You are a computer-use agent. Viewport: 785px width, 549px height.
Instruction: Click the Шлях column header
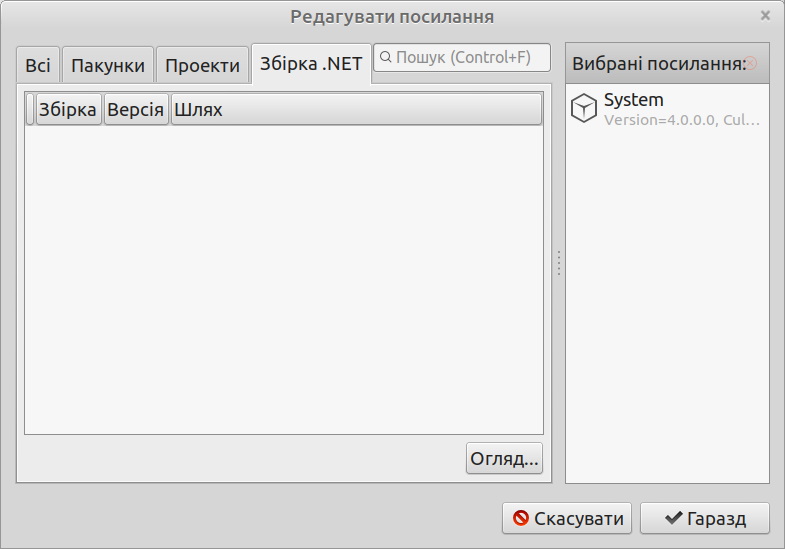[356, 109]
